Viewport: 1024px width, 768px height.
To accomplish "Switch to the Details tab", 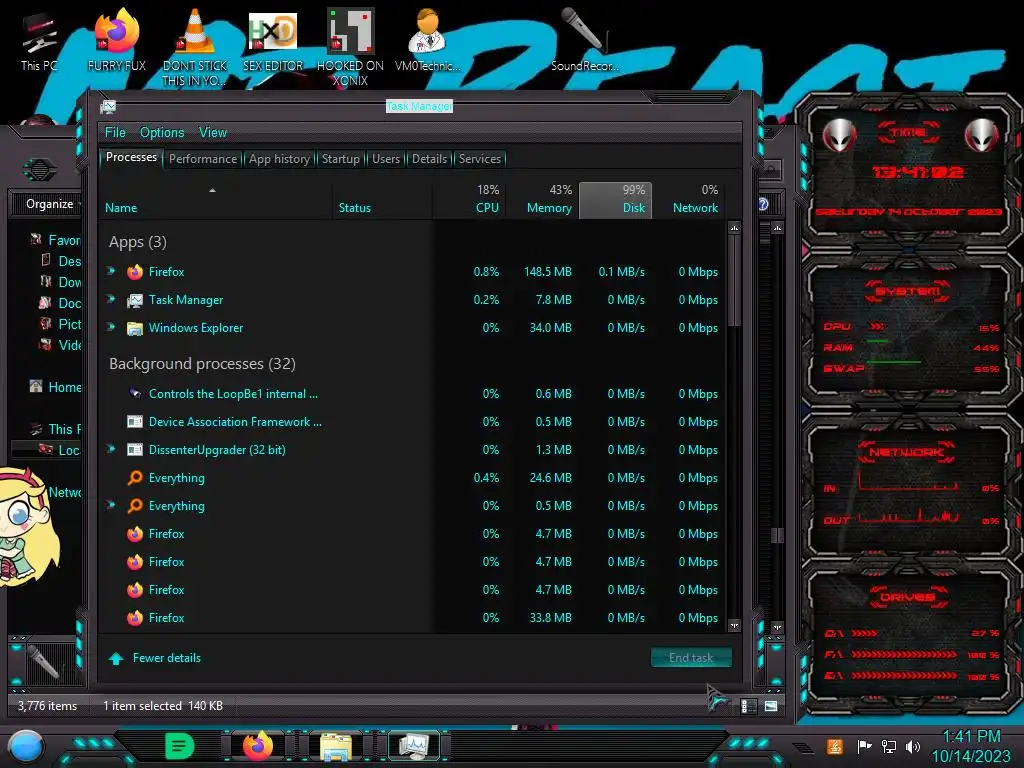I will (x=429, y=159).
